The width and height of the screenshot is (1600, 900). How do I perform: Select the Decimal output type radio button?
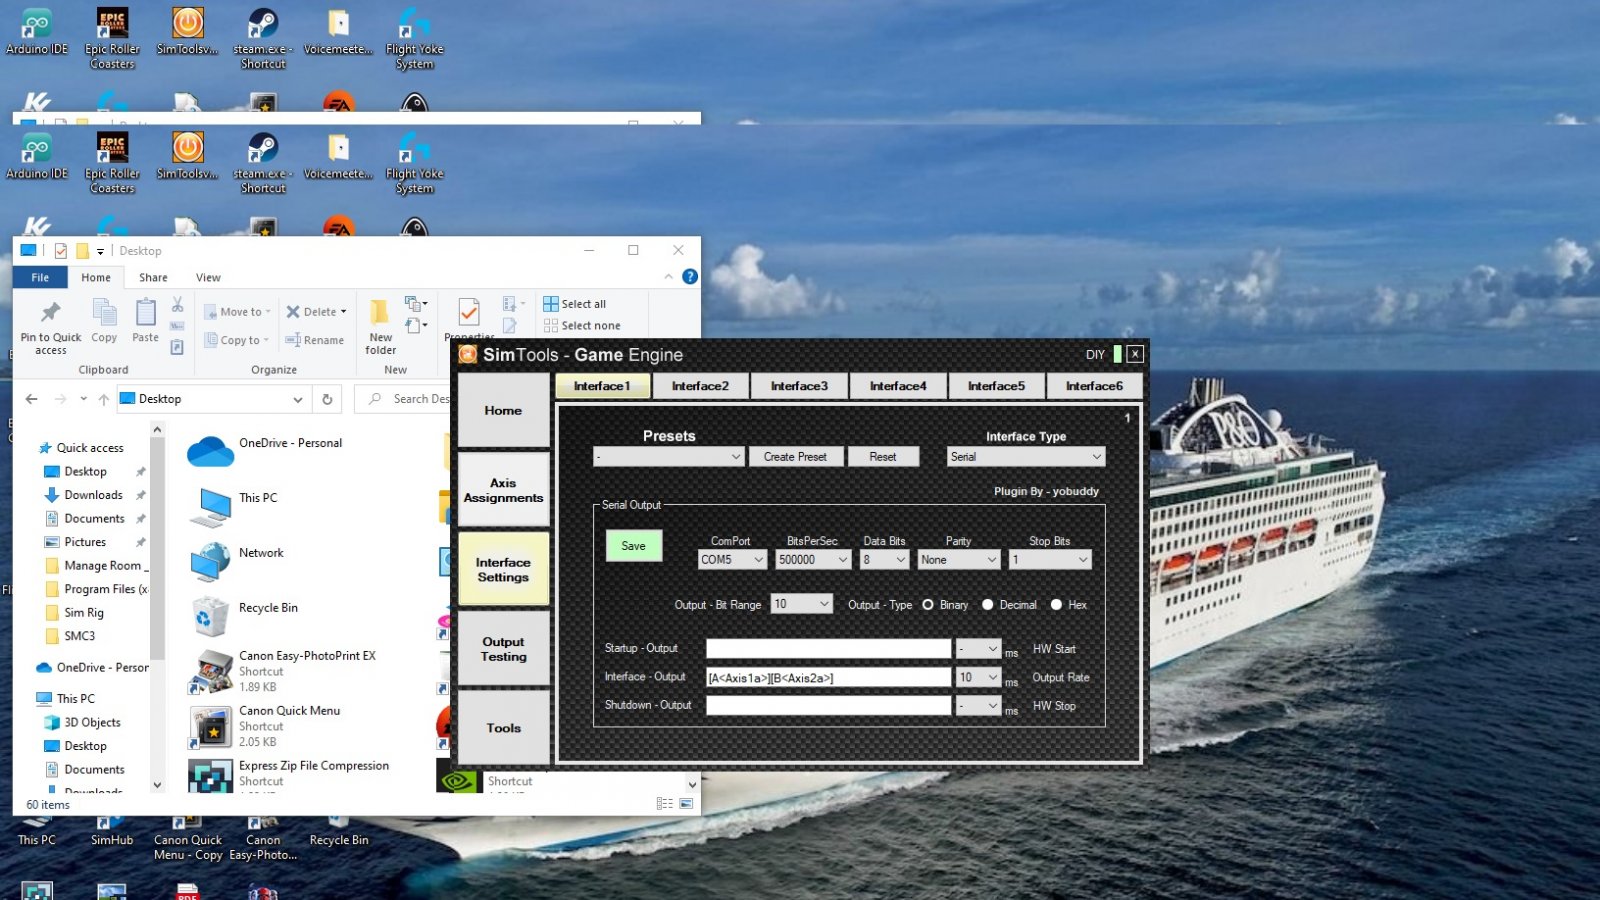point(988,605)
